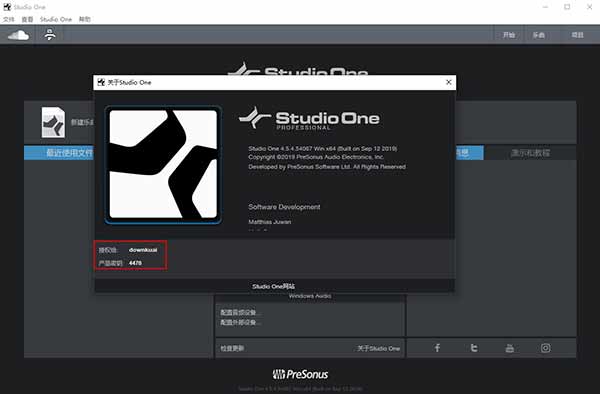Image resolution: width=600 pixels, height=394 pixels.
Task: Switch to the 开始 page tab
Action: pyautogui.click(x=509, y=35)
